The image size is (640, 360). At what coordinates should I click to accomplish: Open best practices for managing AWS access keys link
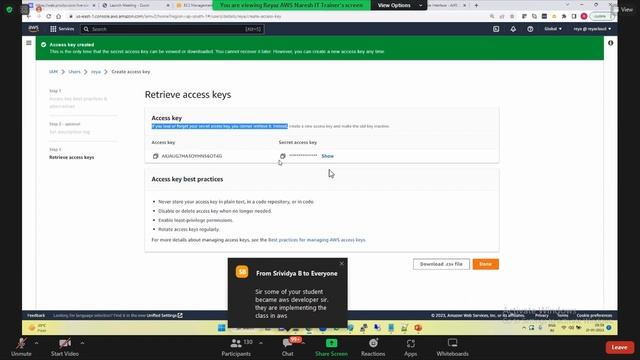click(x=317, y=240)
